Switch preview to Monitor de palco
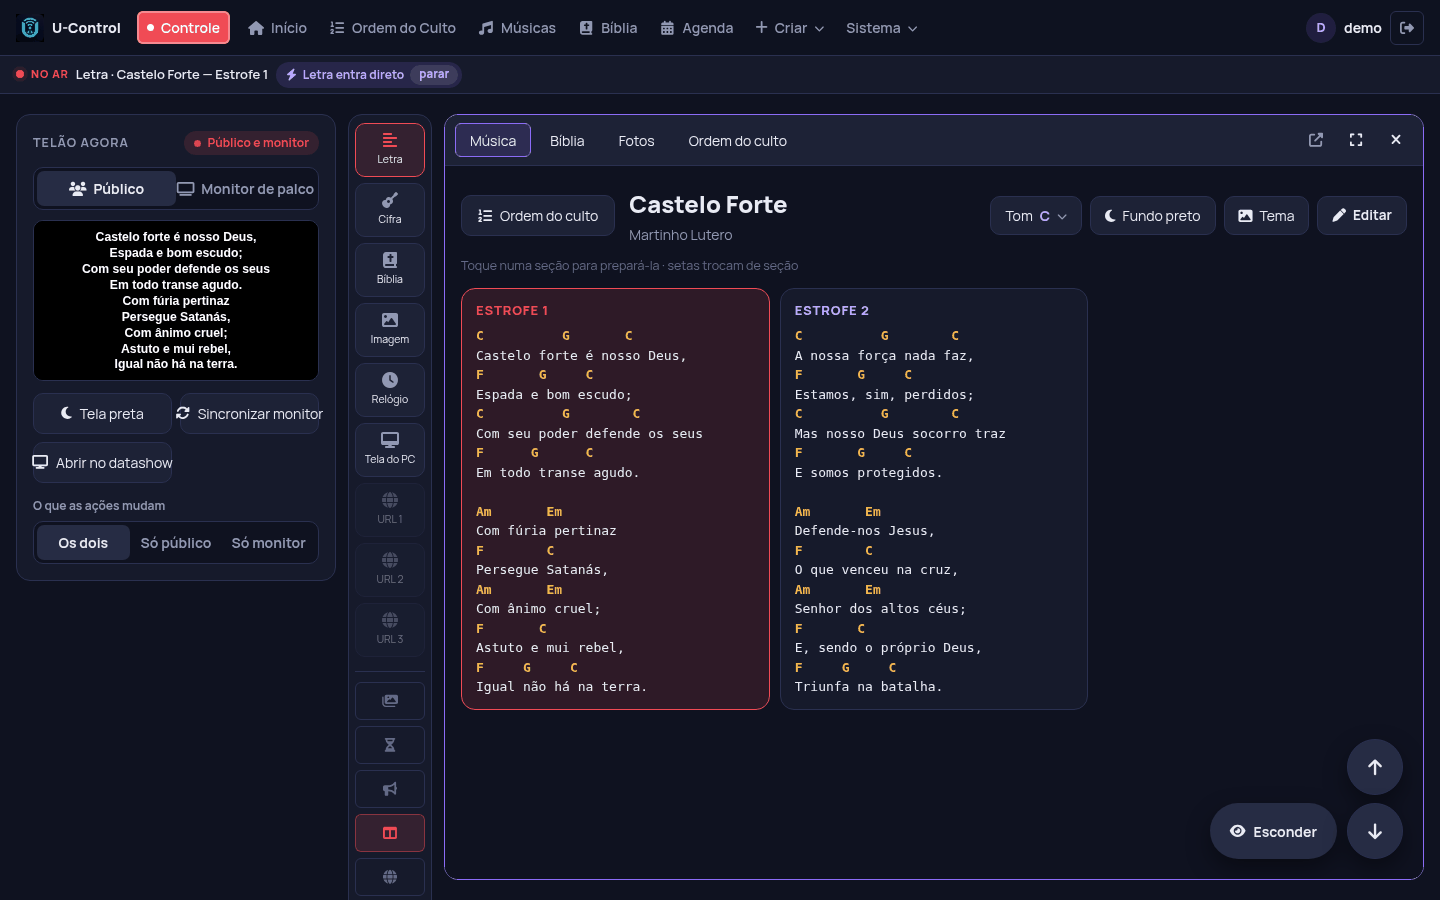 (x=246, y=189)
